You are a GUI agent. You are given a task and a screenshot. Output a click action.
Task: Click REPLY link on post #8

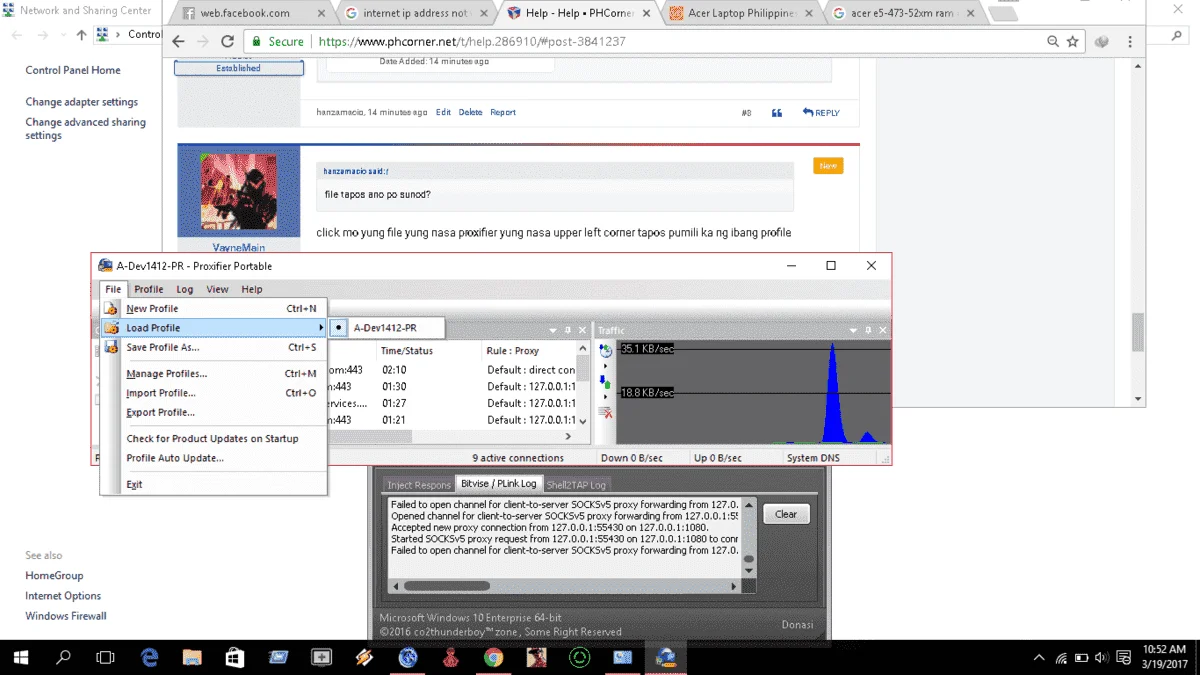[x=821, y=113]
